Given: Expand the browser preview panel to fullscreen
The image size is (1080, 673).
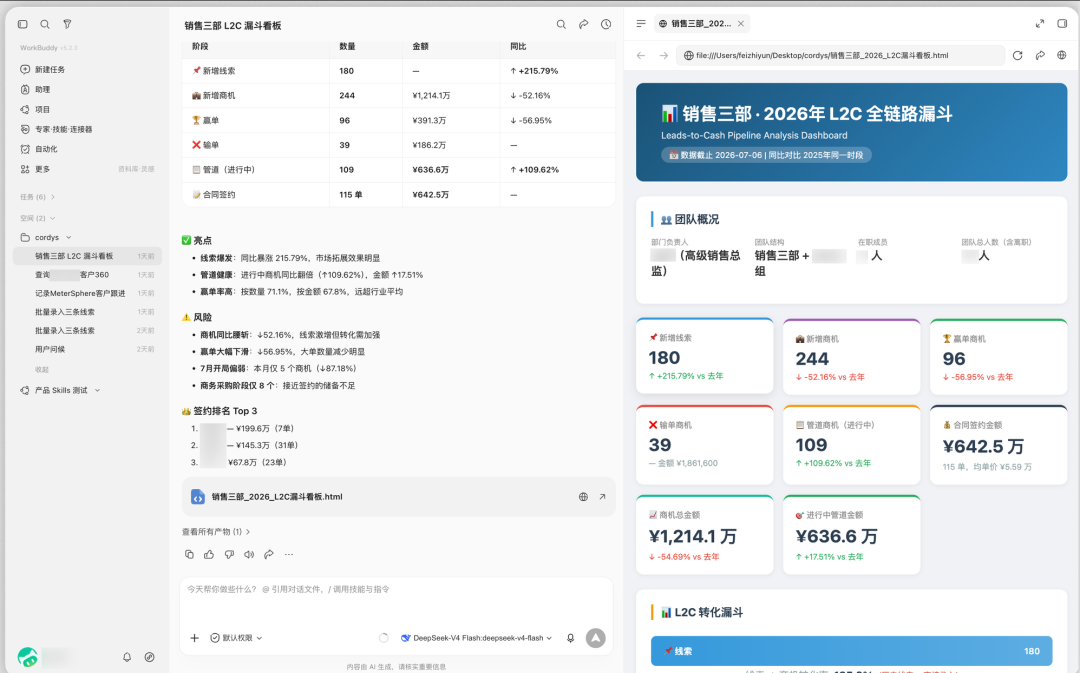Looking at the screenshot, I should [1040, 23].
